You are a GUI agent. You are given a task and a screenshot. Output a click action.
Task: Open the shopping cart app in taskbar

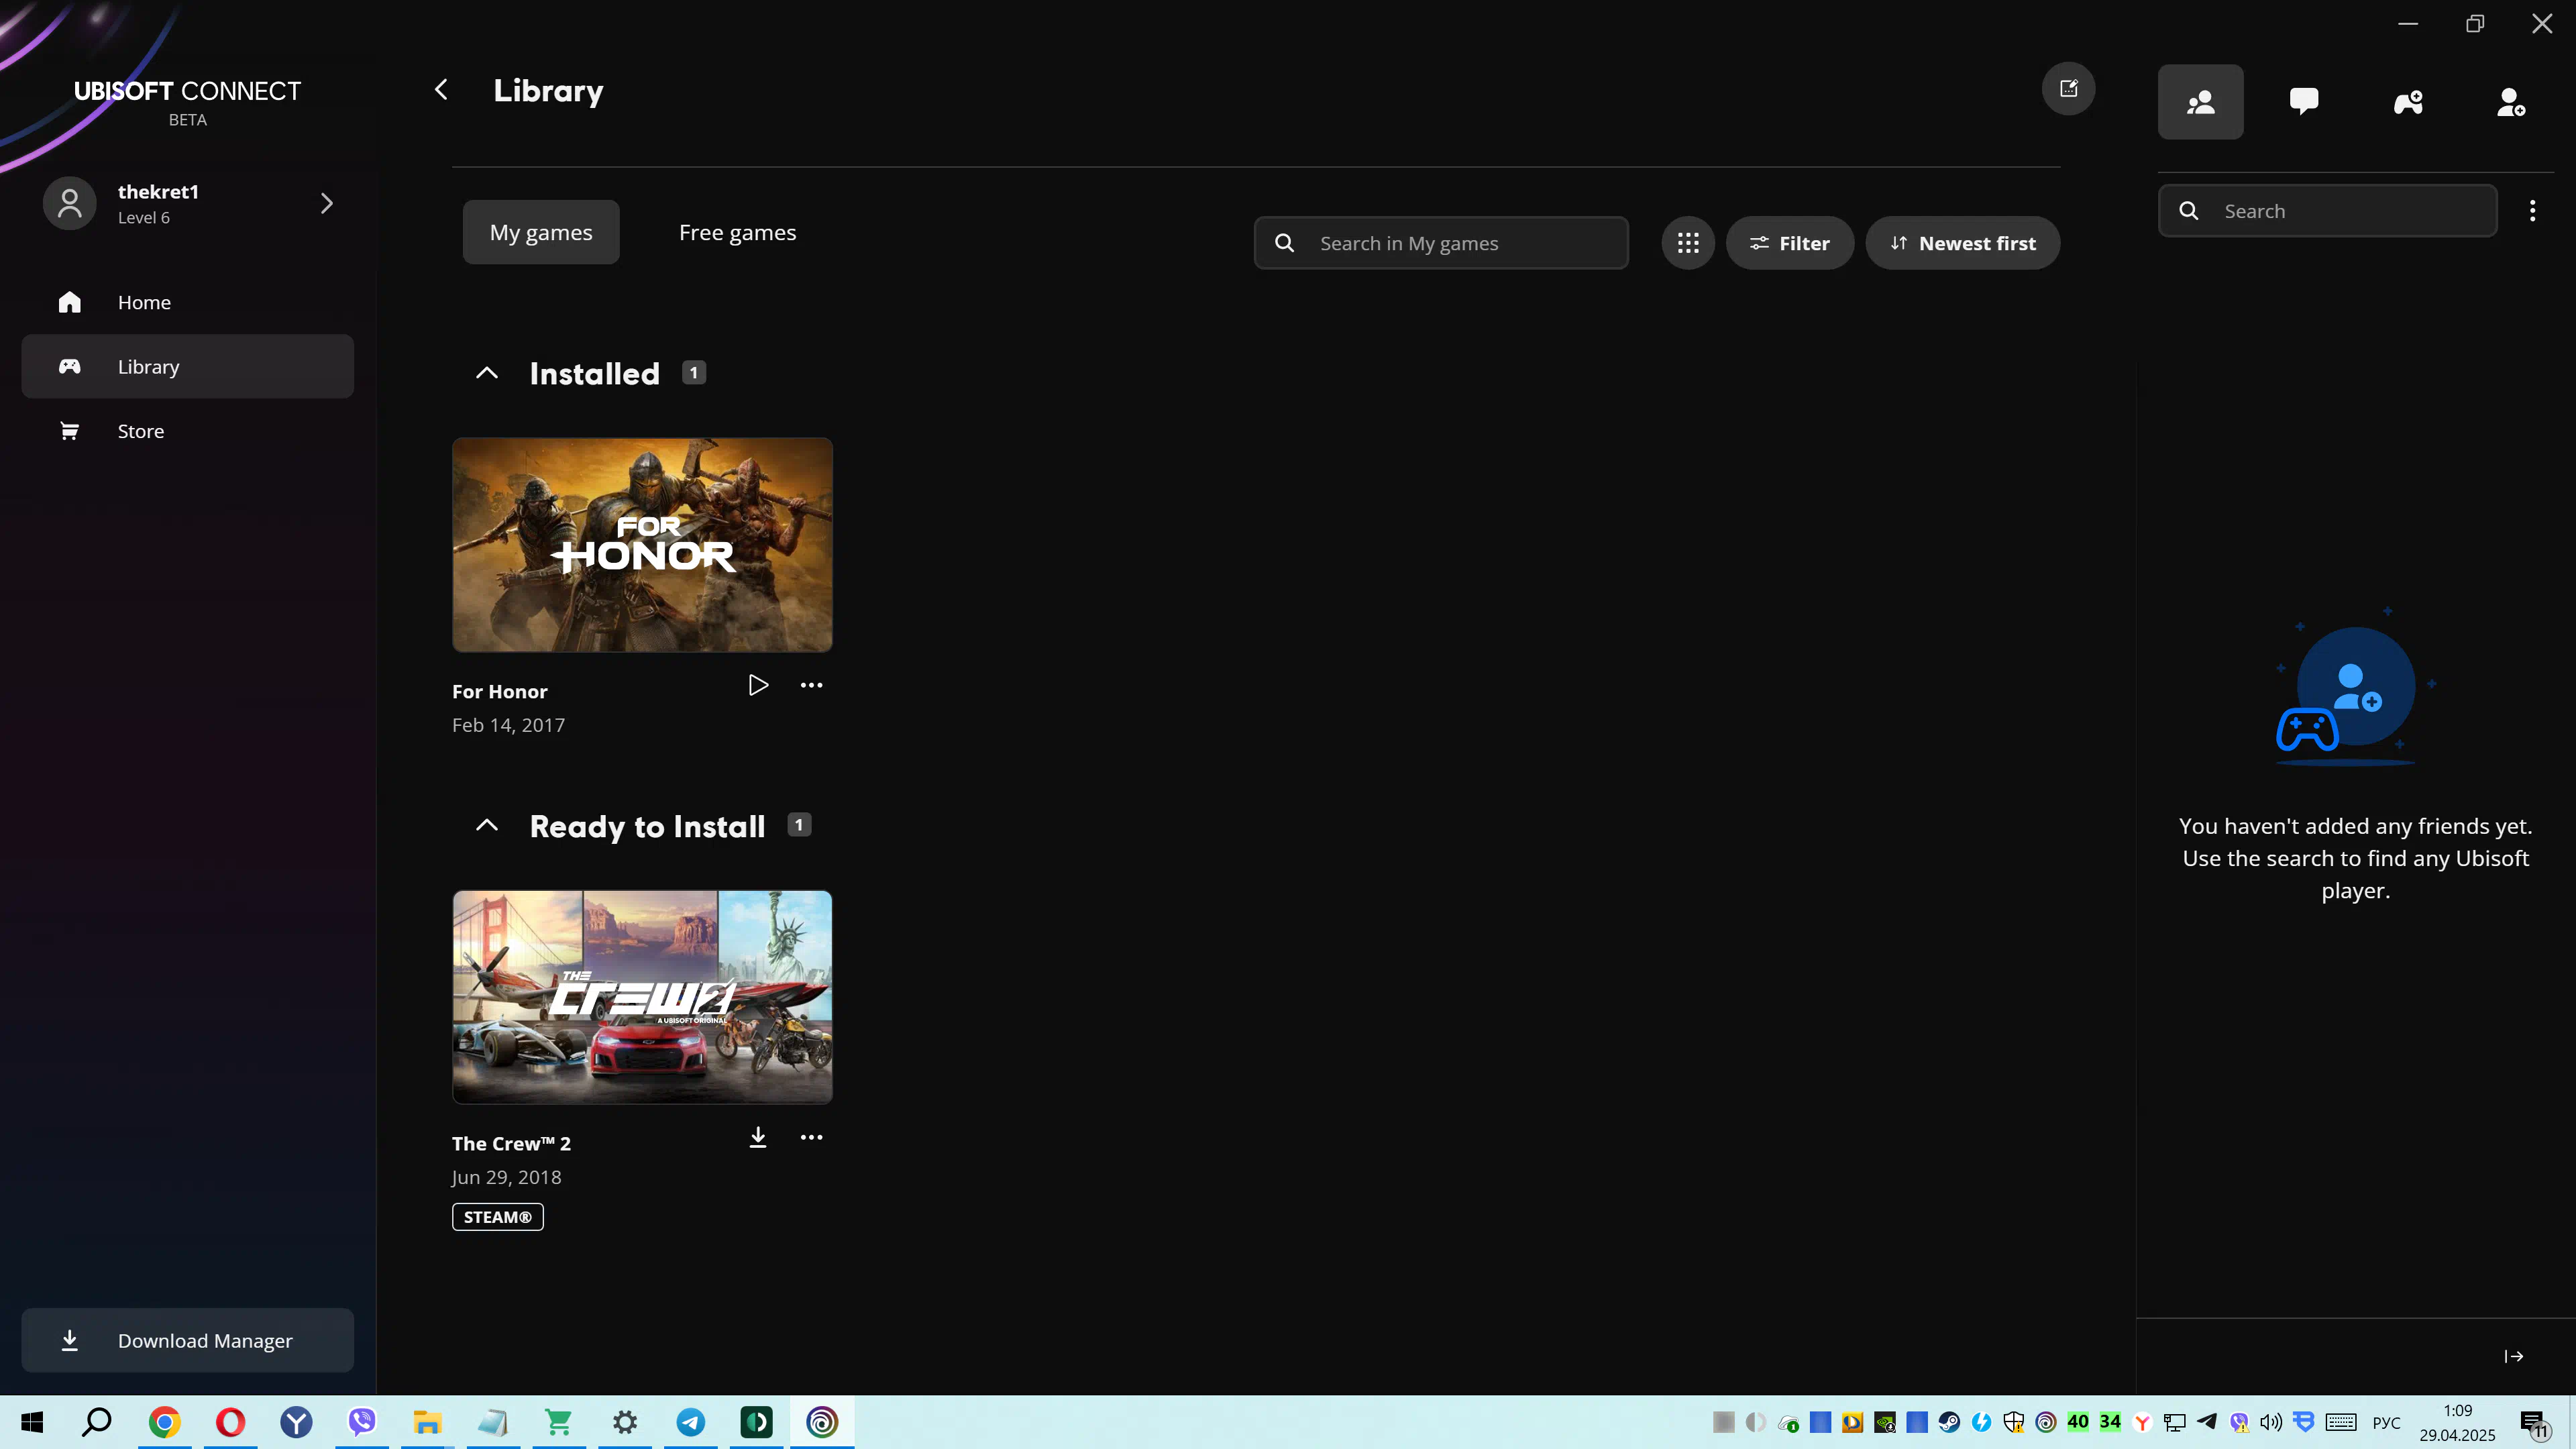(x=559, y=1422)
